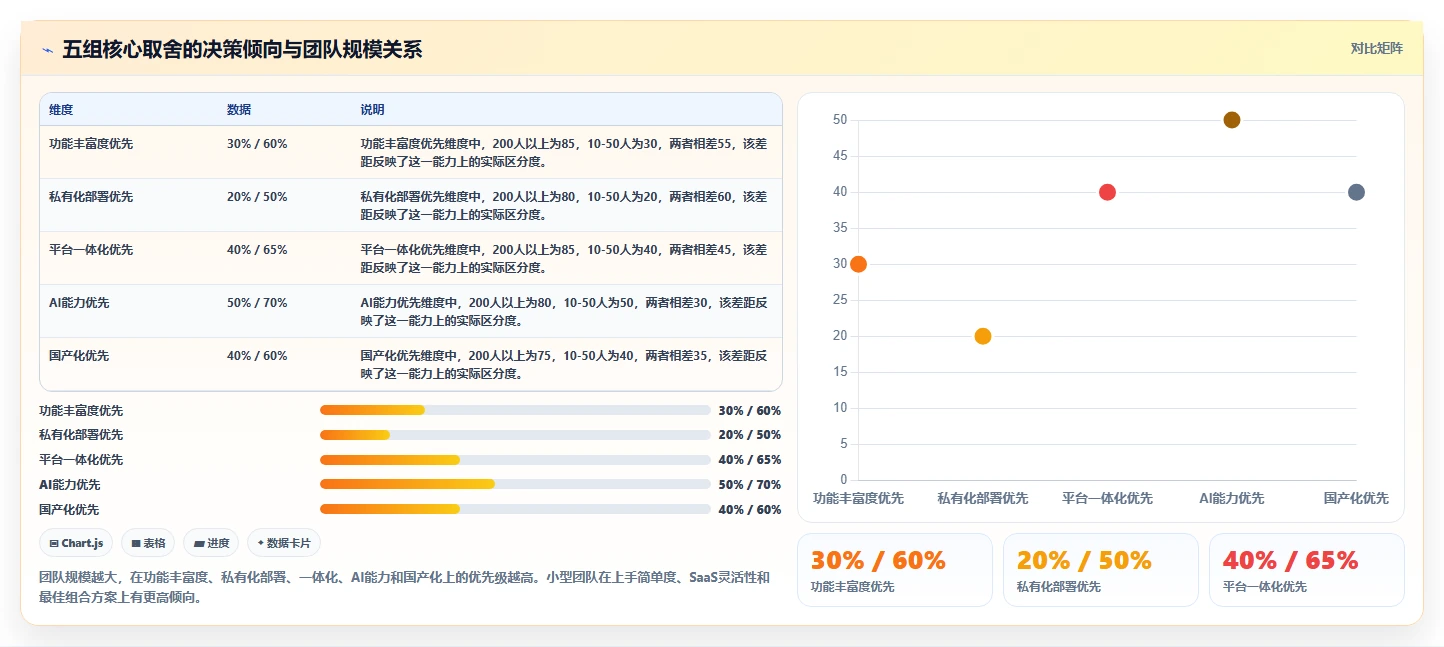Click the Chart.js chip
Image resolution: width=1444 pixels, height=647 pixels.
click(x=77, y=543)
